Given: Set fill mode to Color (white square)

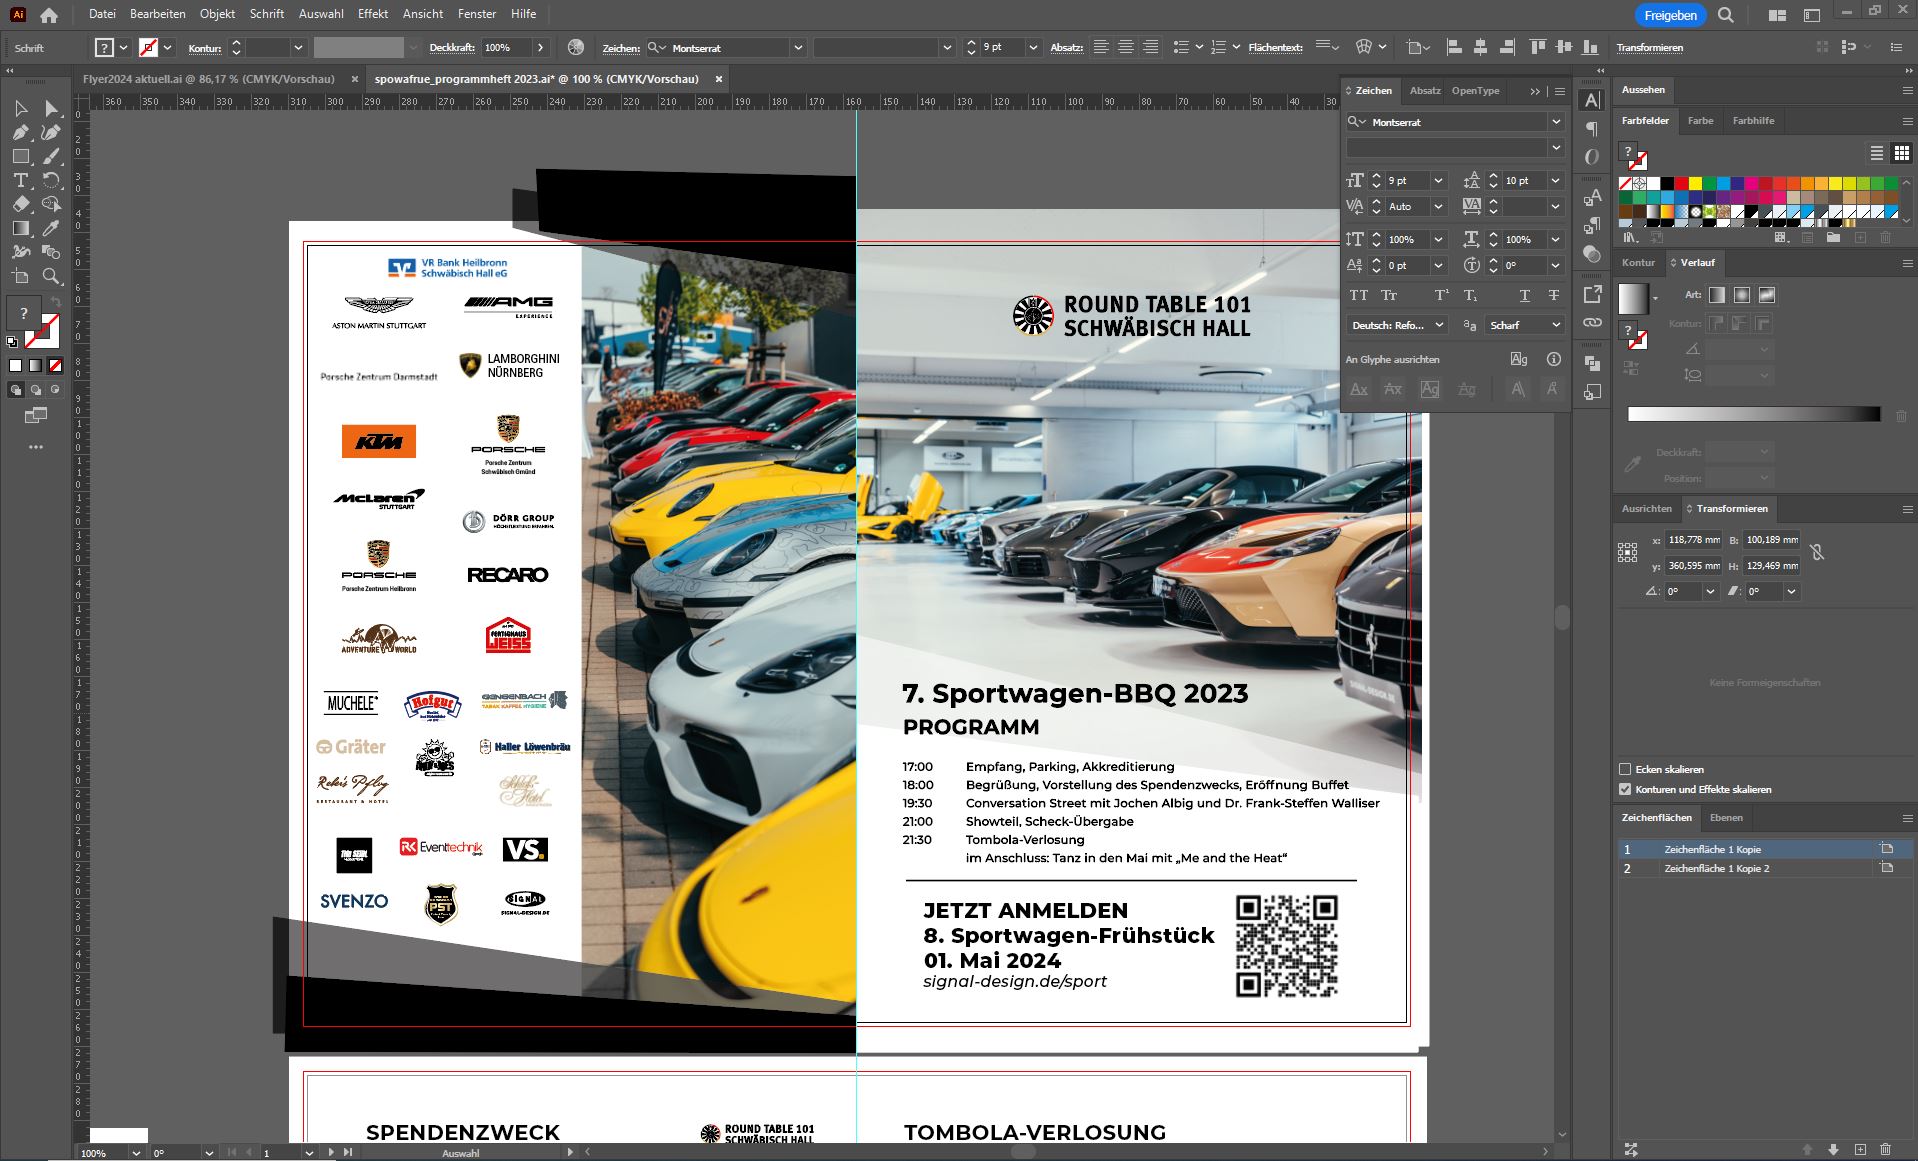Looking at the screenshot, I should pos(15,366).
